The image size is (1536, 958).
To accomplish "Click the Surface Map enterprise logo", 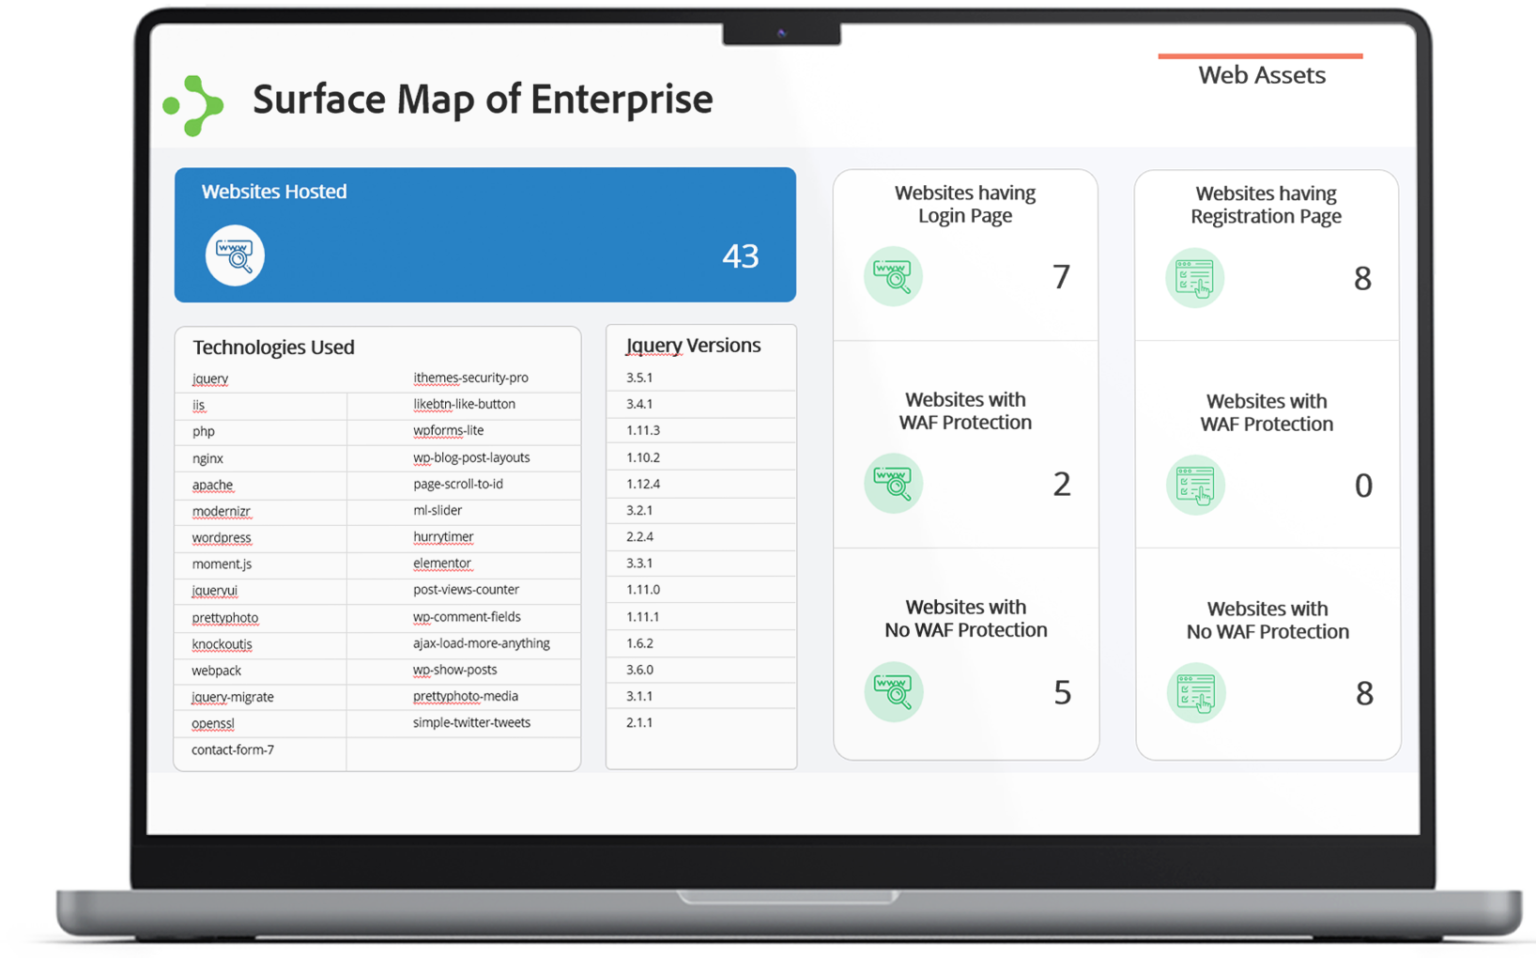I will click(191, 104).
